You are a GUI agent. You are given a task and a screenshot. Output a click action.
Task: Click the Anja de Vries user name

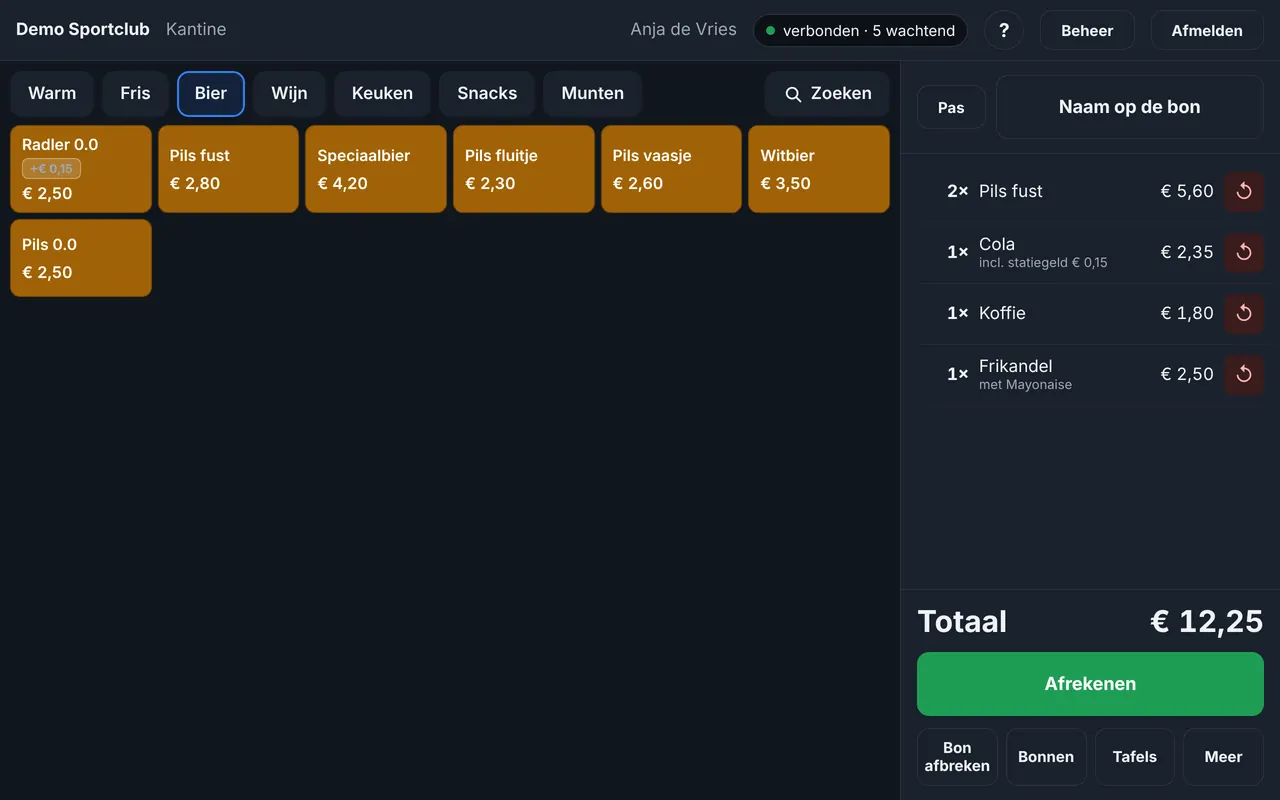pos(683,29)
